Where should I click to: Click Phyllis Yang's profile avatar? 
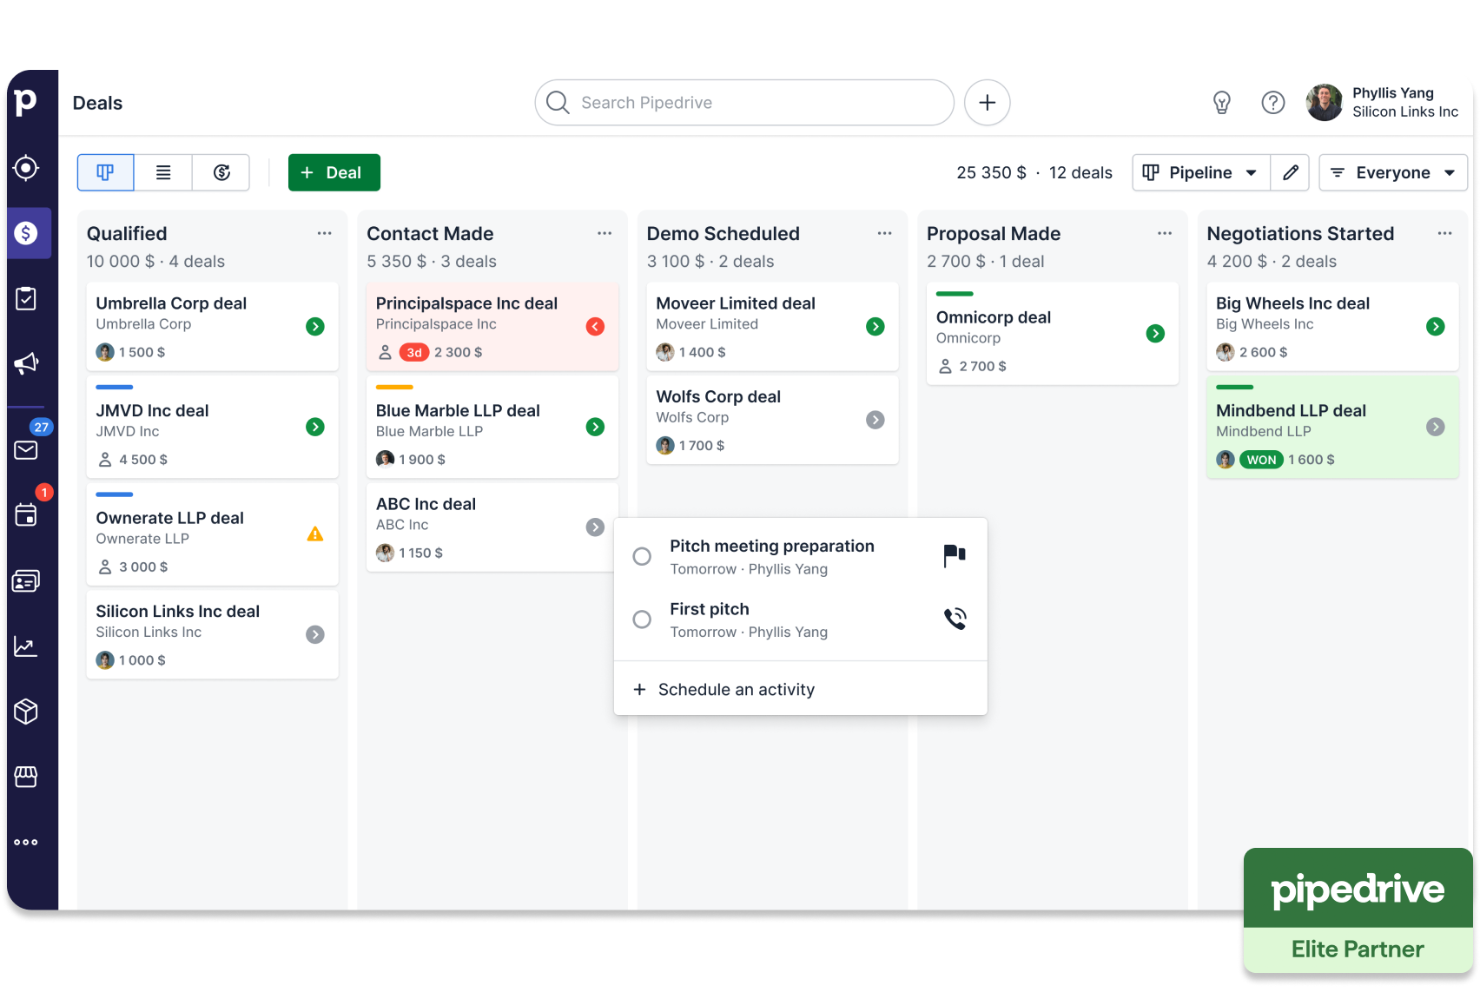1324,102
